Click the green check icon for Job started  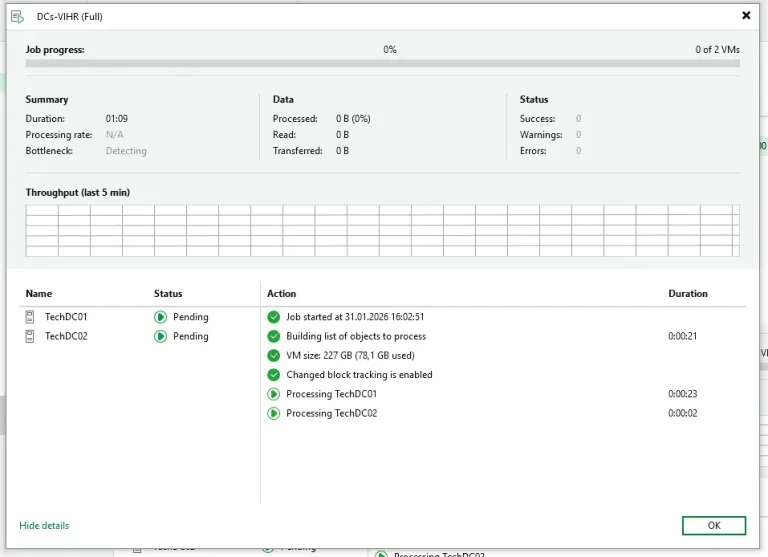(273, 317)
